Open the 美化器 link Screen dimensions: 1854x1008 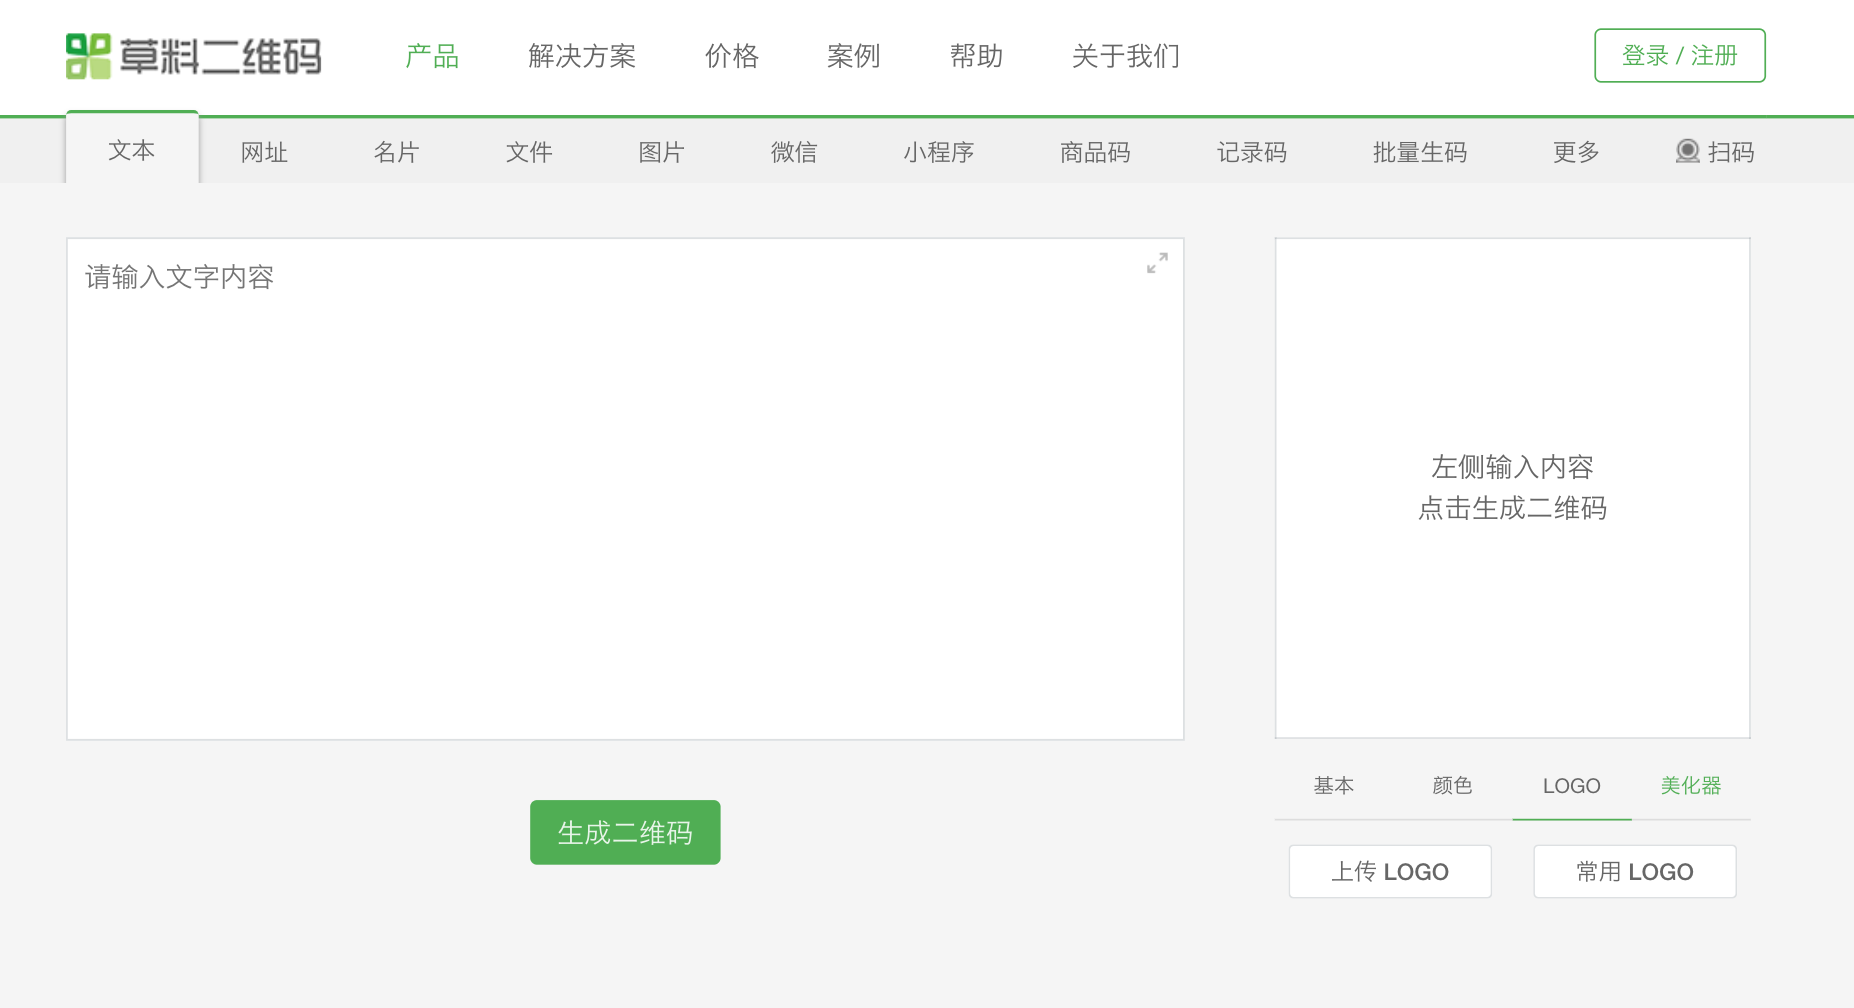pos(1691,786)
